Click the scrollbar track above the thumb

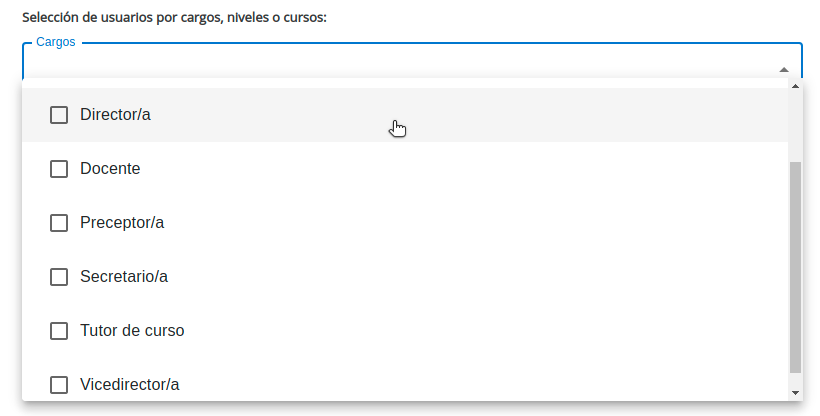point(795,127)
